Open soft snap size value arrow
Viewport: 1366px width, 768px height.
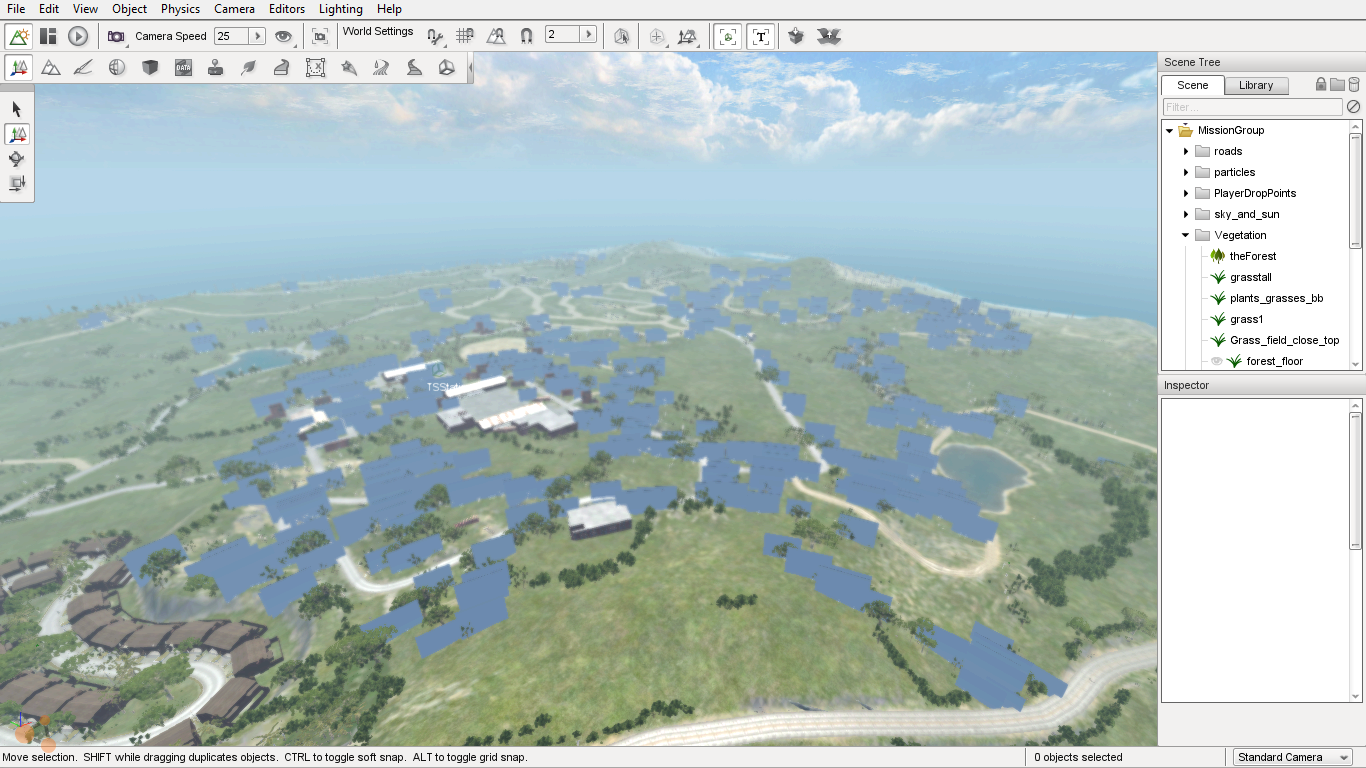click(x=588, y=35)
